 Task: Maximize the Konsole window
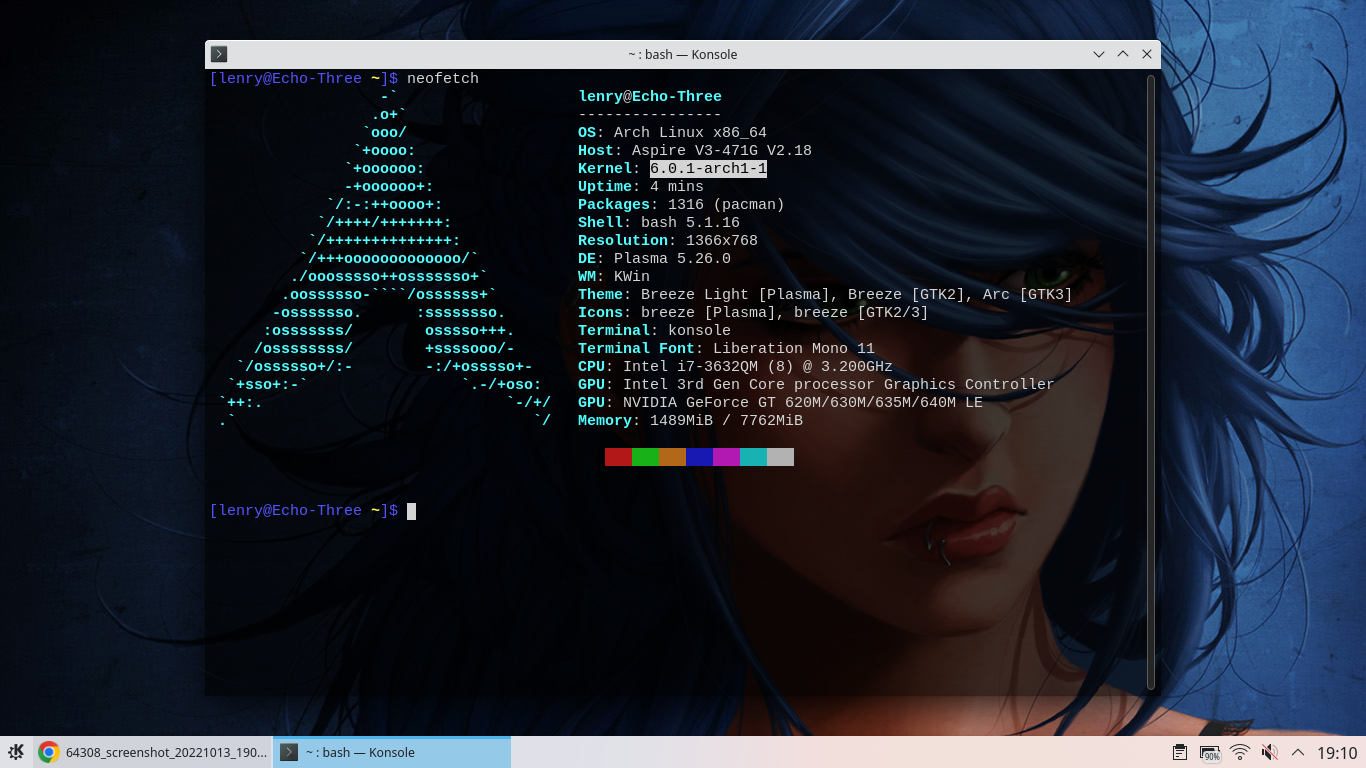tap(1123, 54)
